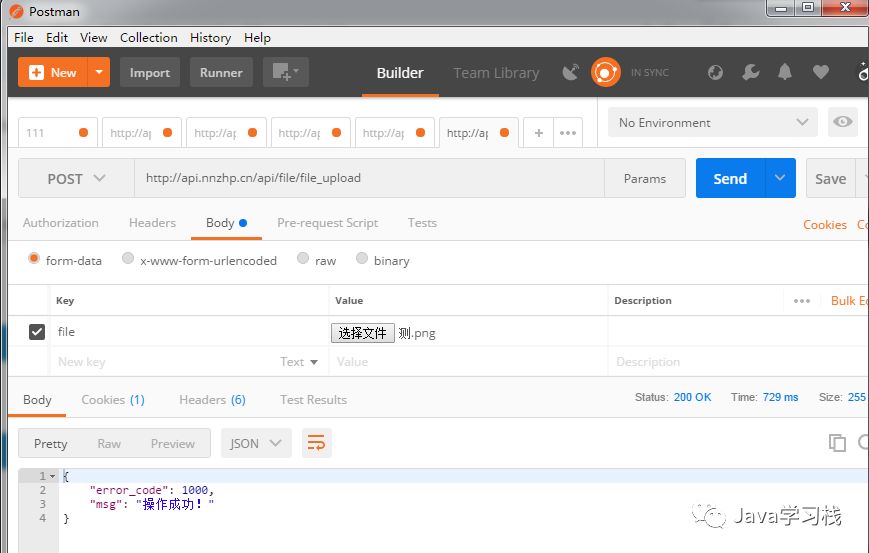
Task: Open the Help menu
Action: (x=257, y=38)
